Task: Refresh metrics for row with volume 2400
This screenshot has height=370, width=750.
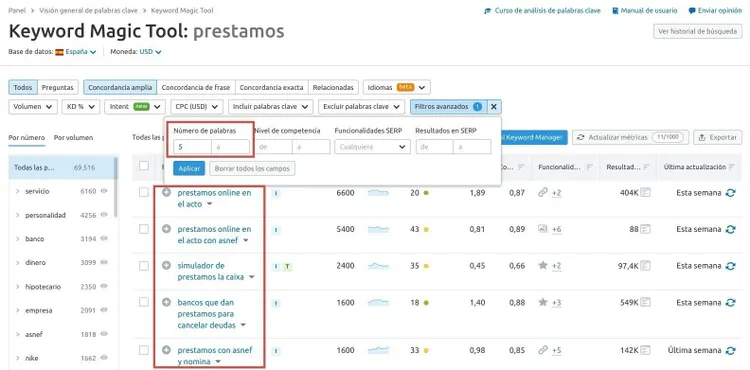Action: [730, 266]
